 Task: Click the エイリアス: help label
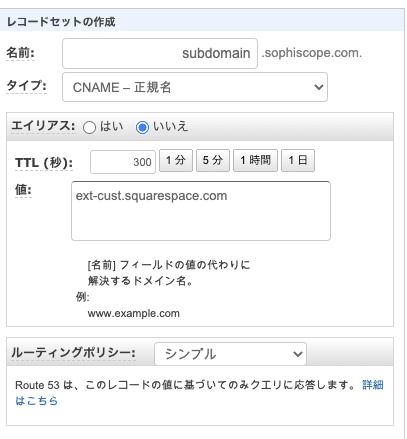pos(43,126)
